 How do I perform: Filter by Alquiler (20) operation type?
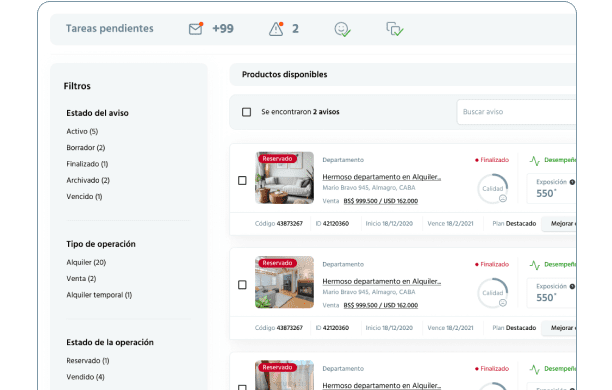[x=86, y=262]
